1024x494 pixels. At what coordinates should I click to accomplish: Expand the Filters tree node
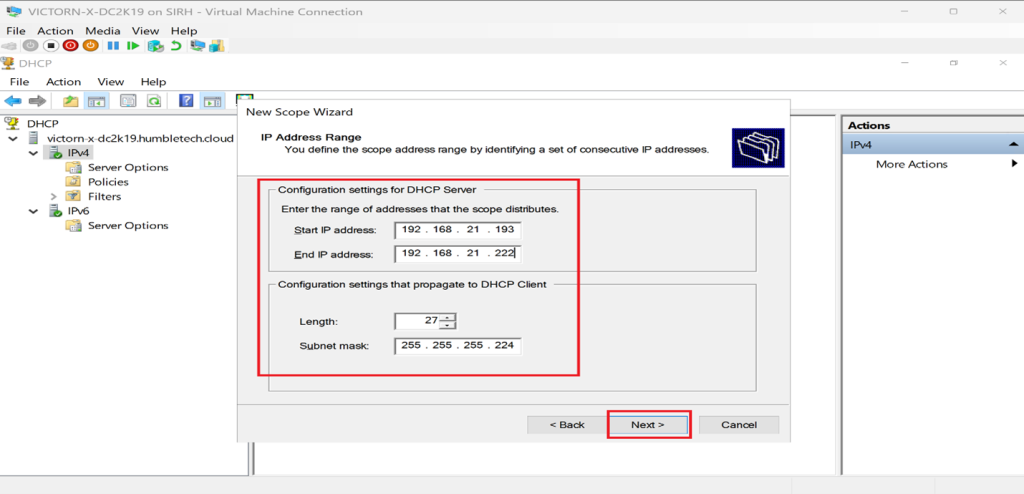click(53, 196)
